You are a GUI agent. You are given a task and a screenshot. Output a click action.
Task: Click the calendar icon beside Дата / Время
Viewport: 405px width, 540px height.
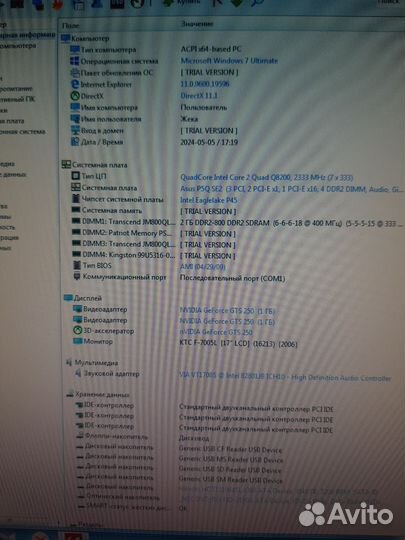click(75, 142)
